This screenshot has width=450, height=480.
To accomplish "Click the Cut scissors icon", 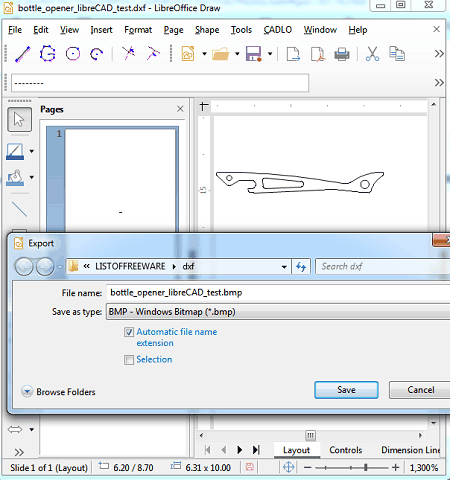I will (x=372, y=54).
